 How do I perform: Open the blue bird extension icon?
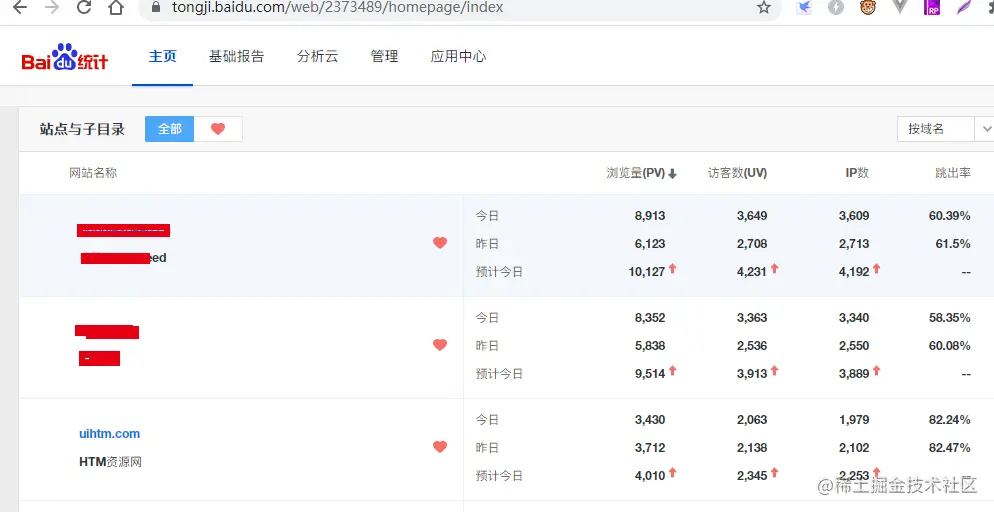pos(804,8)
